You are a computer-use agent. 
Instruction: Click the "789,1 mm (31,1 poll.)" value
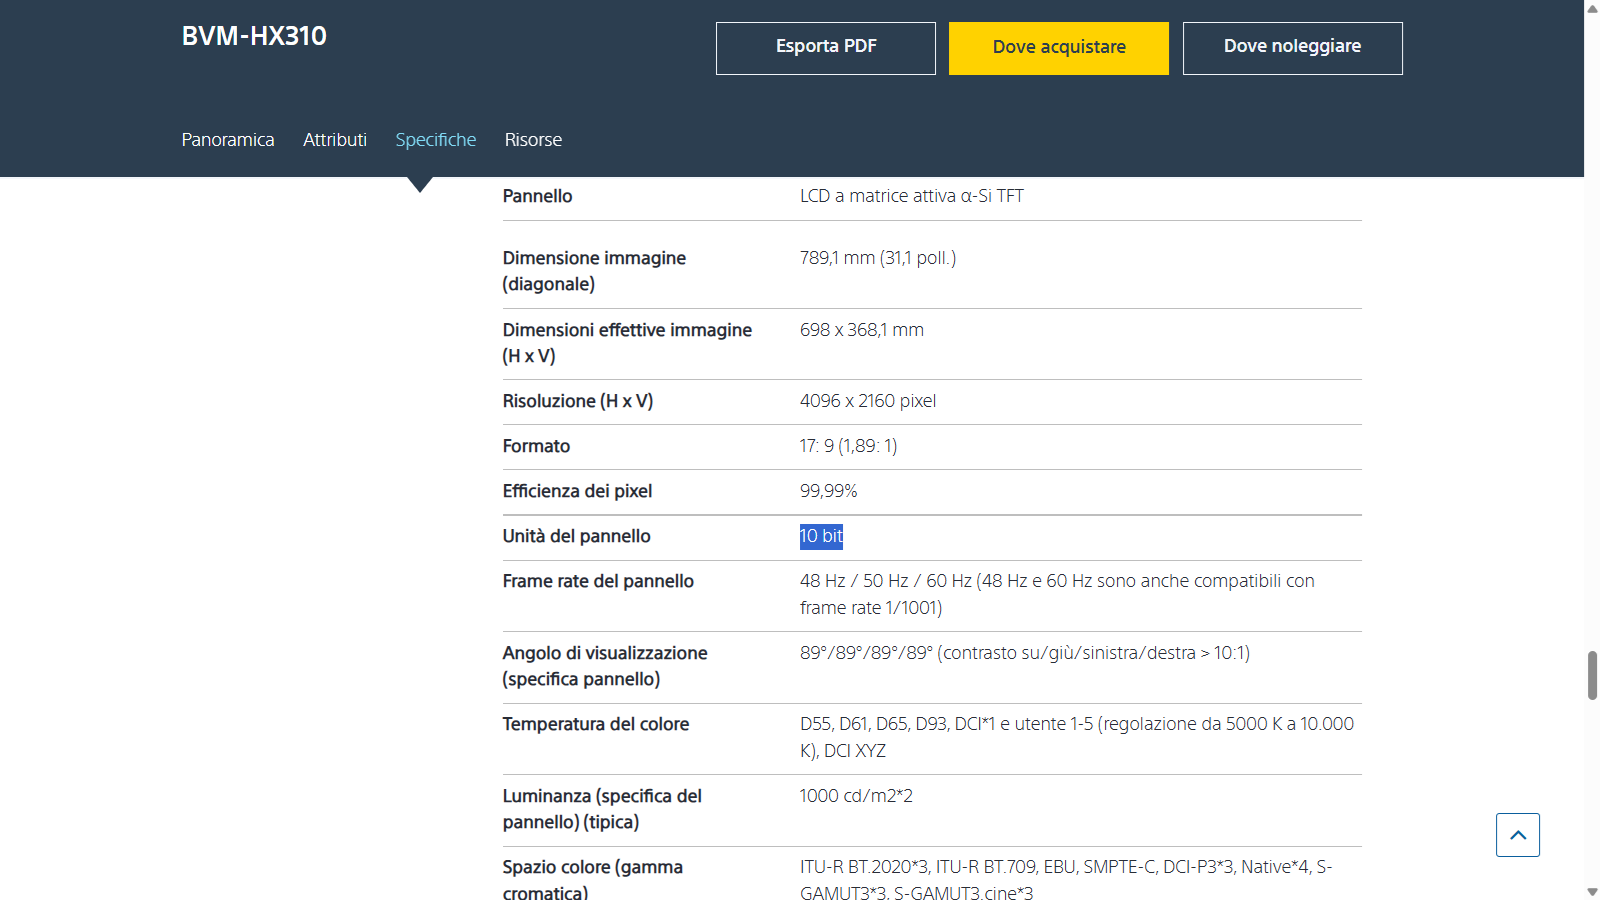(x=878, y=258)
